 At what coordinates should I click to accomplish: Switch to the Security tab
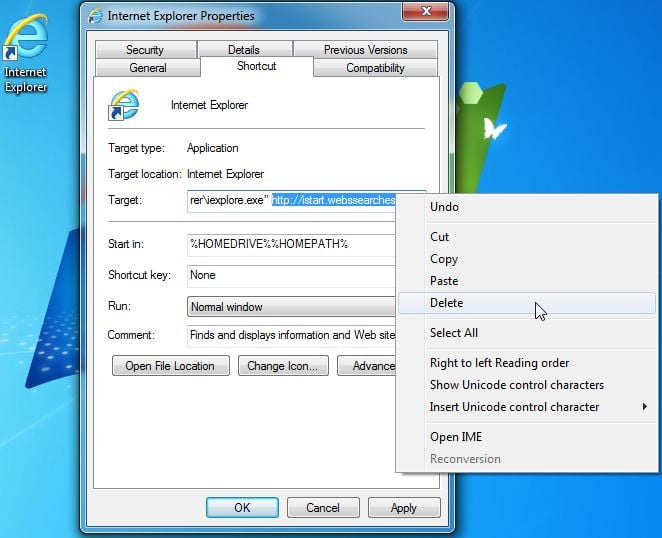(145, 50)
